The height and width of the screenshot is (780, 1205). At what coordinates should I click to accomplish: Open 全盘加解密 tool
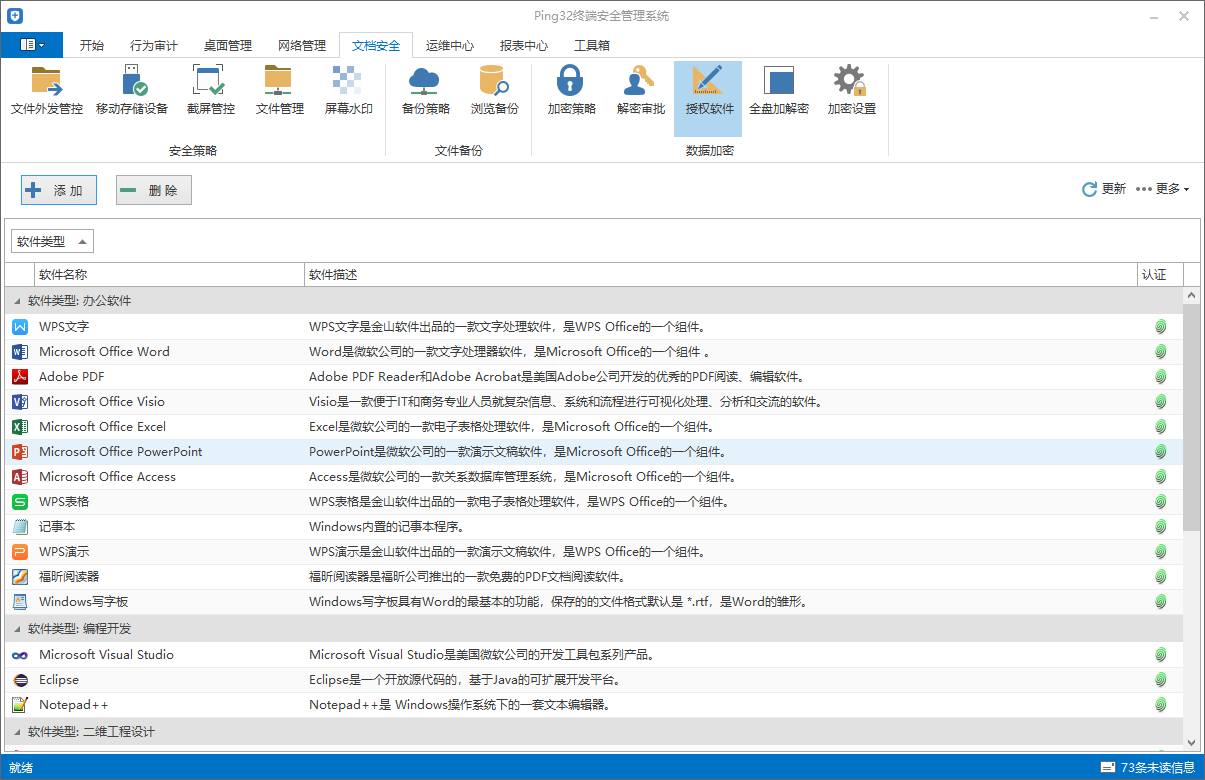coord(779,92)
